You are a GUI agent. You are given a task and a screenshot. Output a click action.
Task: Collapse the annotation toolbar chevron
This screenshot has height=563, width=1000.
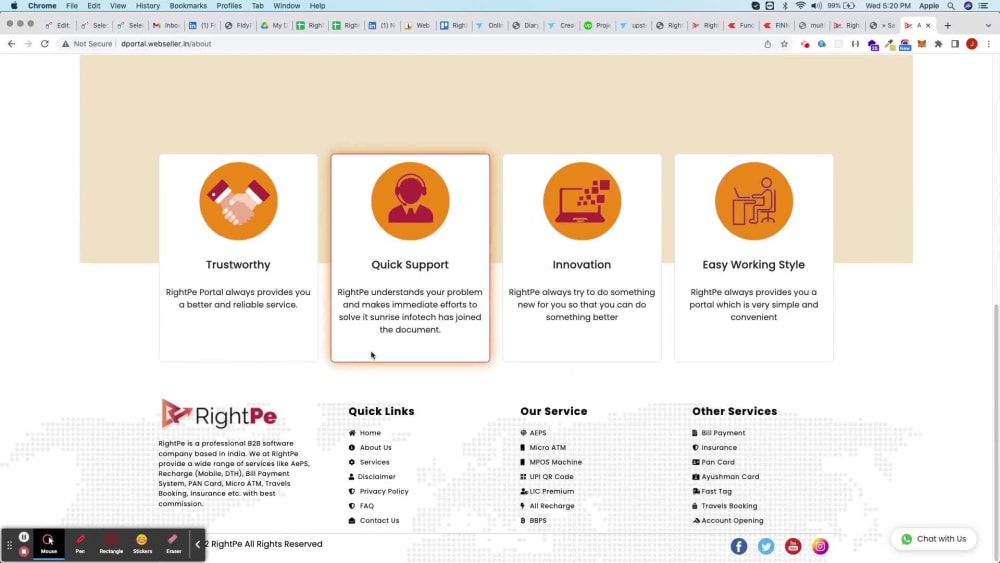198,544
